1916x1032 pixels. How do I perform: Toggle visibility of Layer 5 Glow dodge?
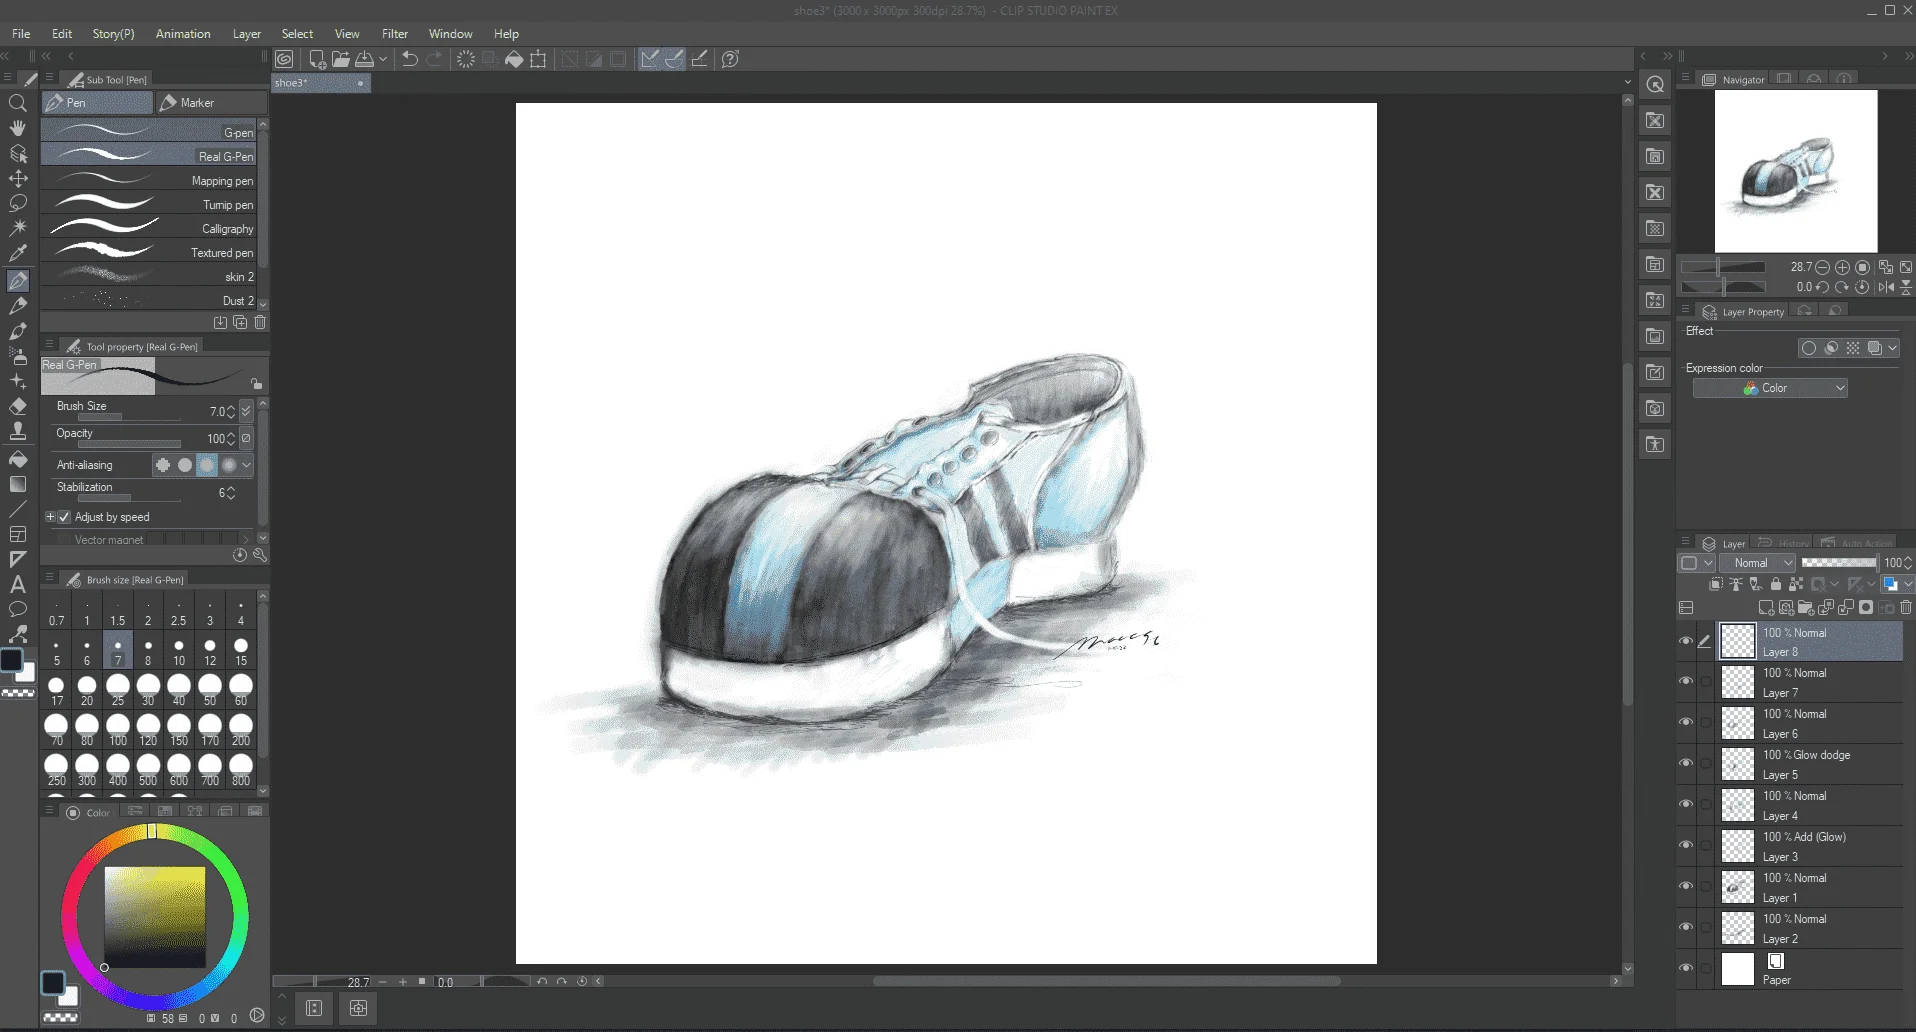1686,764
